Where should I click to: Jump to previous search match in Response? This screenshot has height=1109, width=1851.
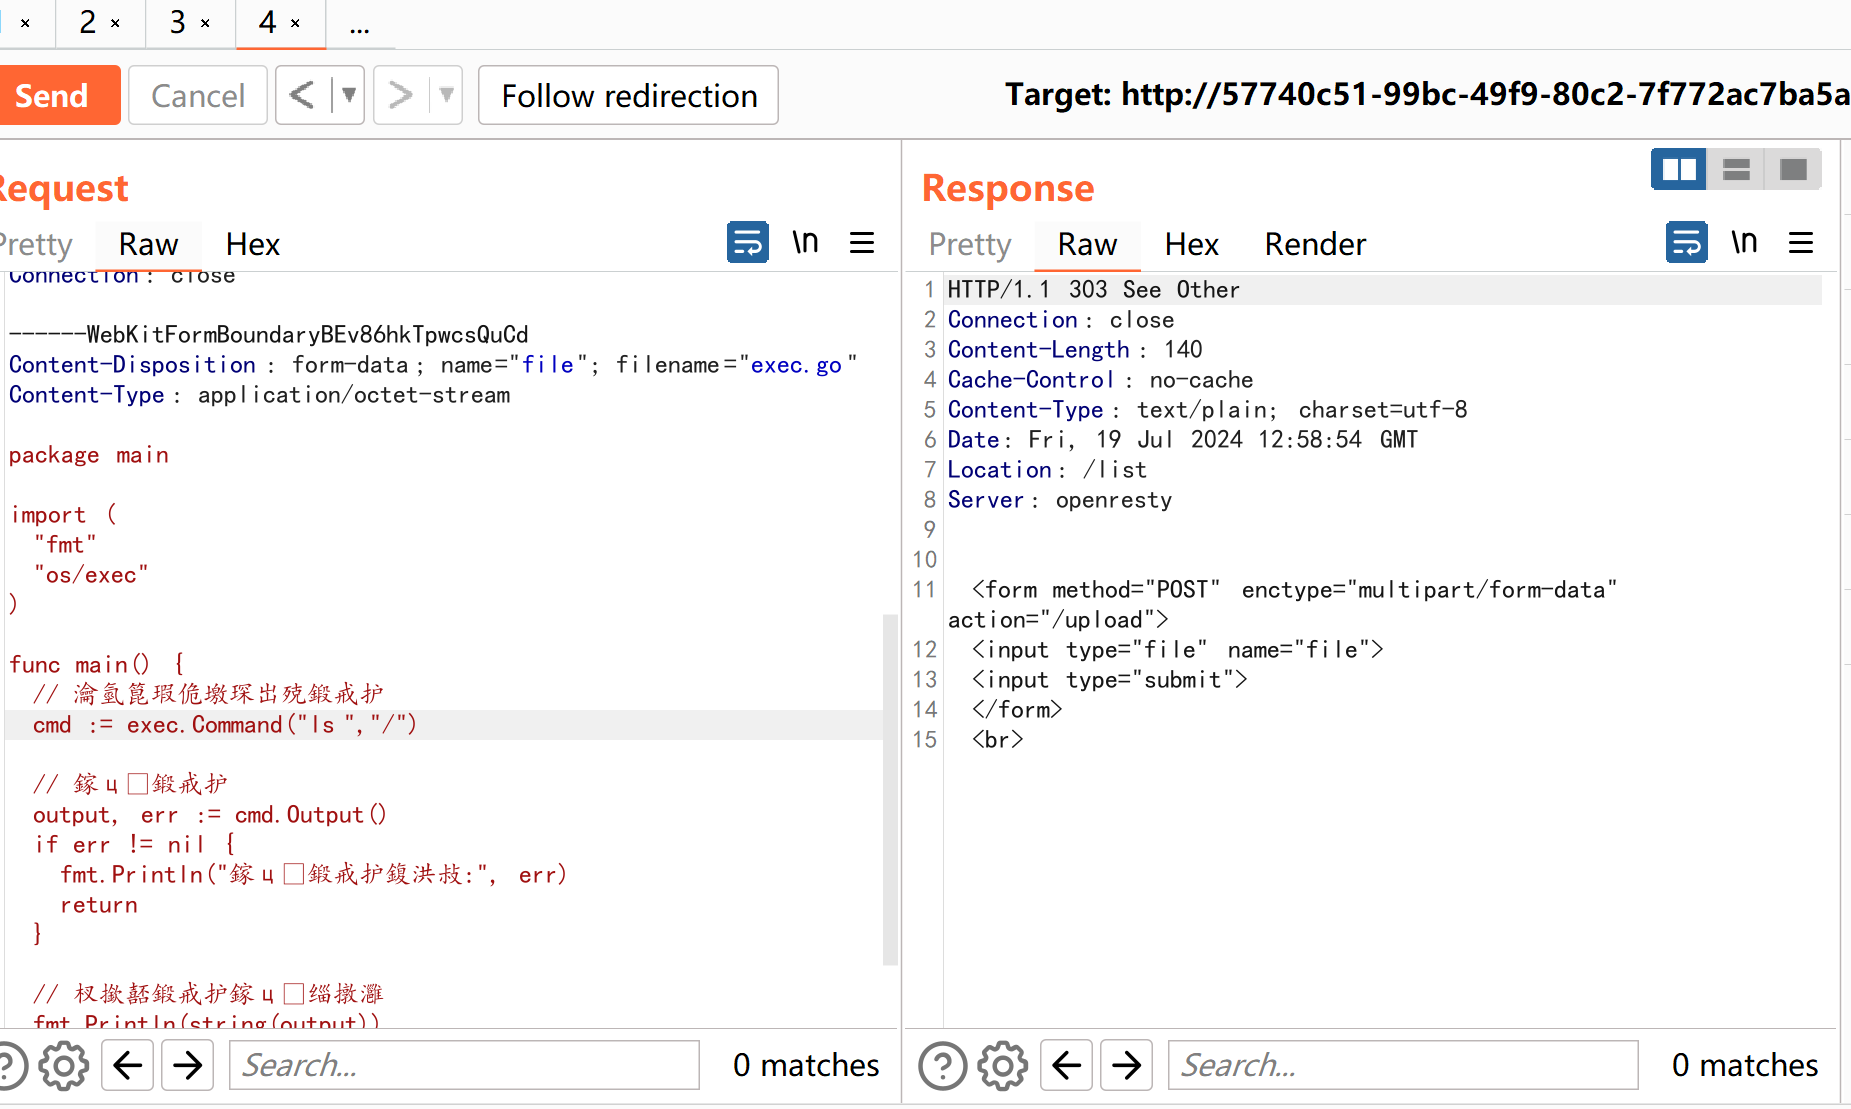click(x=1067, y=1065)
